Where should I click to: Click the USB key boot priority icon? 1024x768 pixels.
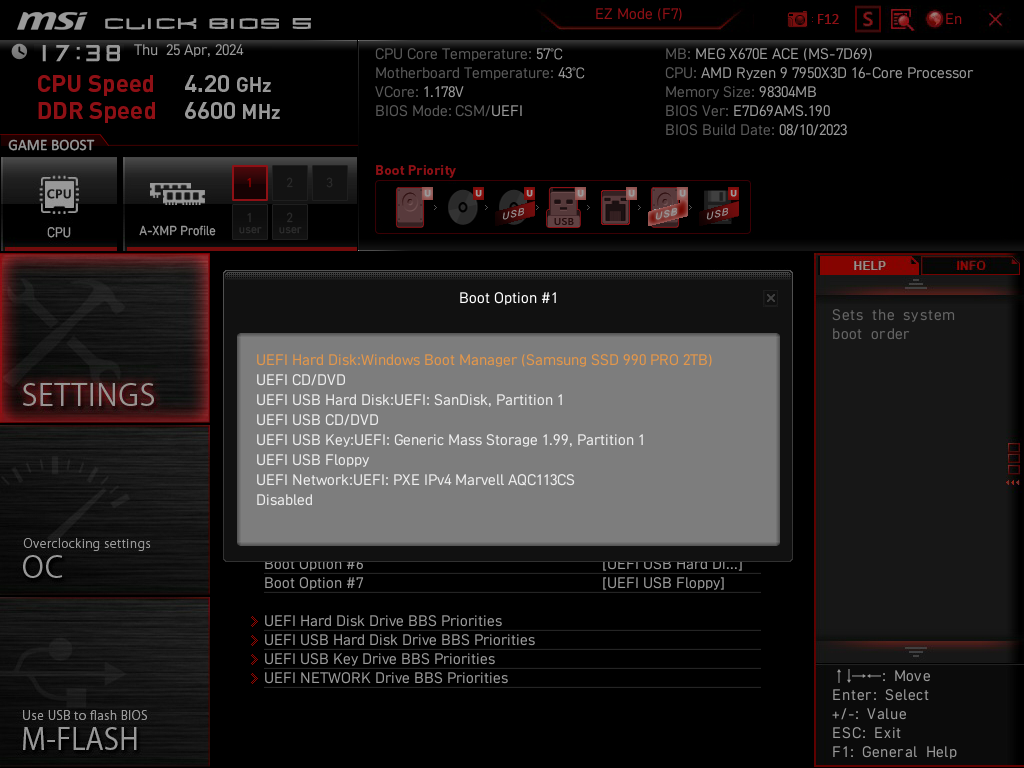tap(566, 207)
